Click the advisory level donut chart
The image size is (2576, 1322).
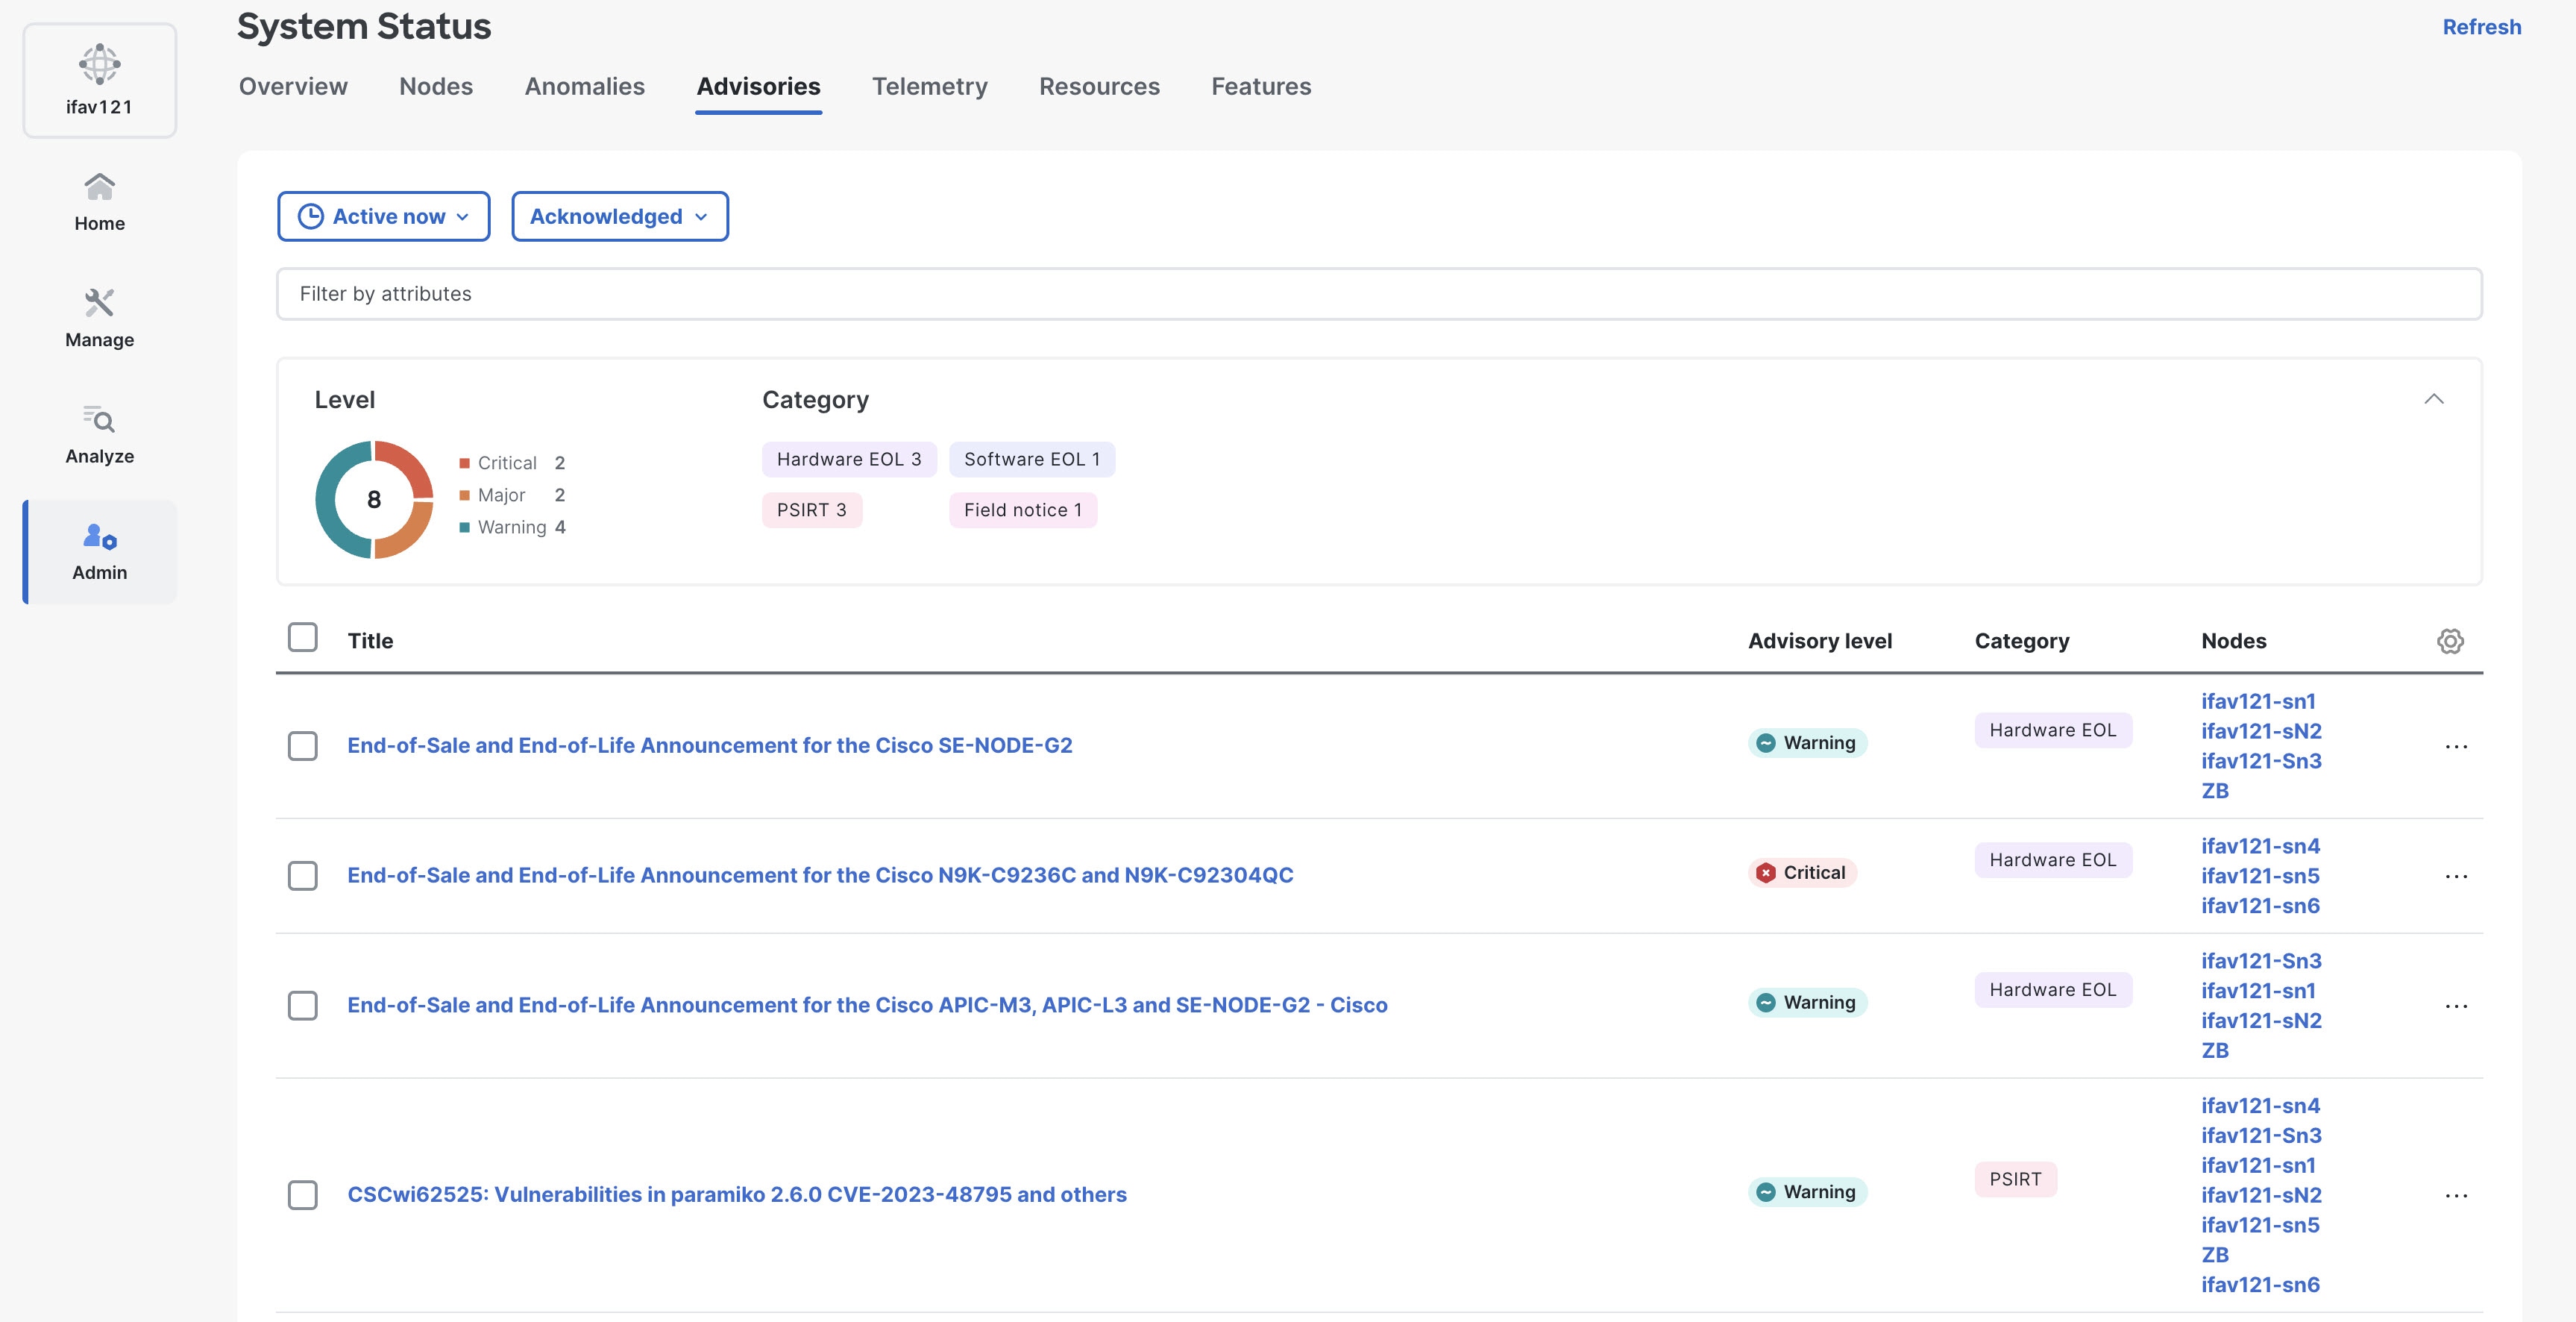point(374,499)
